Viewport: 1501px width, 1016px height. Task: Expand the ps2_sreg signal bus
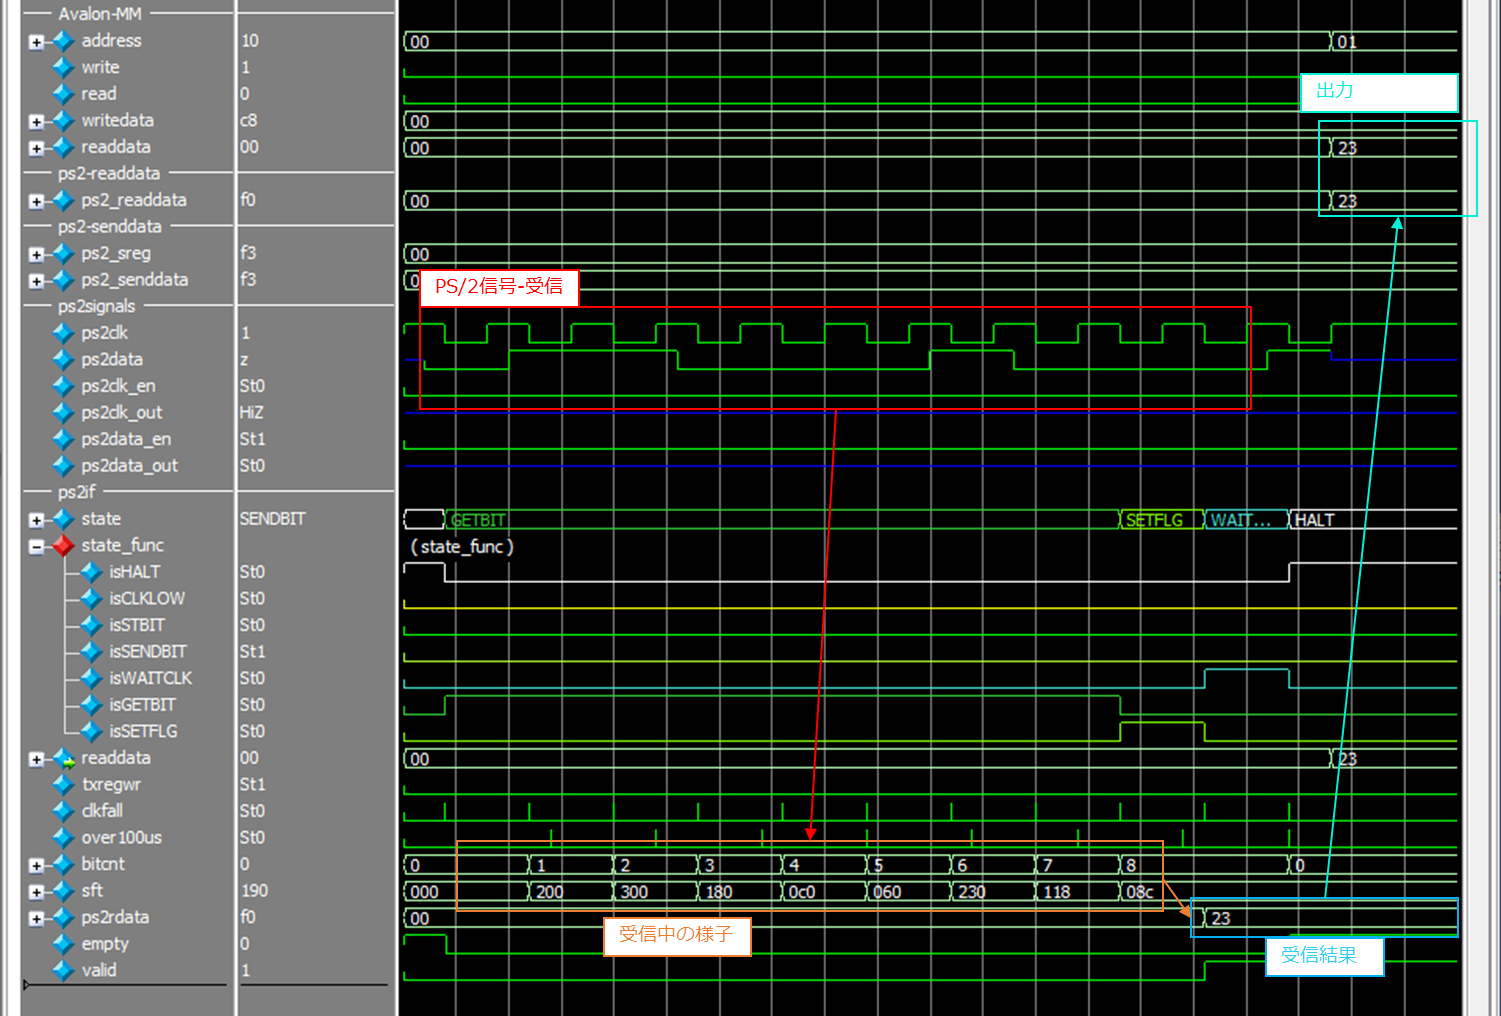[x=36, y=254]
